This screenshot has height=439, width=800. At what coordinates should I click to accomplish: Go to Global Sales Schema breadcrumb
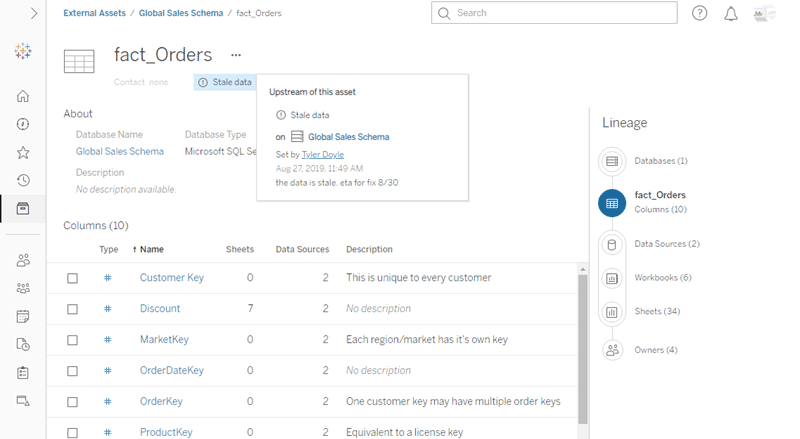181,13
